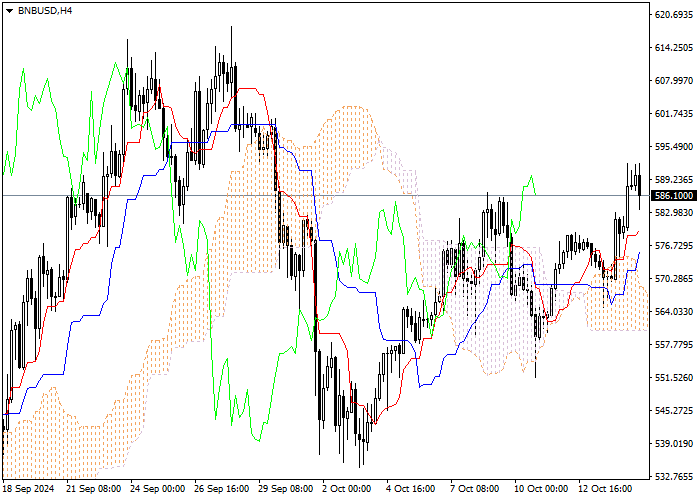Click price scale value 614.2505

673,48
